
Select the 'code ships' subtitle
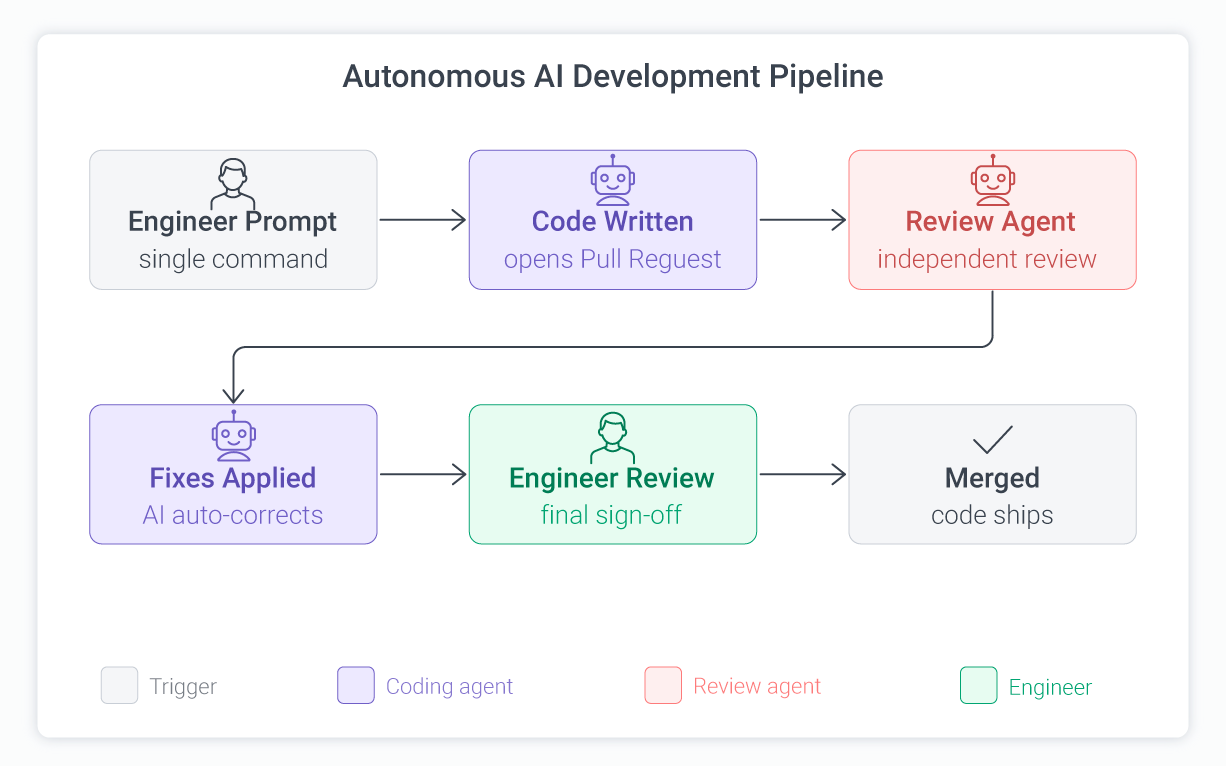pyautogui.click(x=992, y=516)
